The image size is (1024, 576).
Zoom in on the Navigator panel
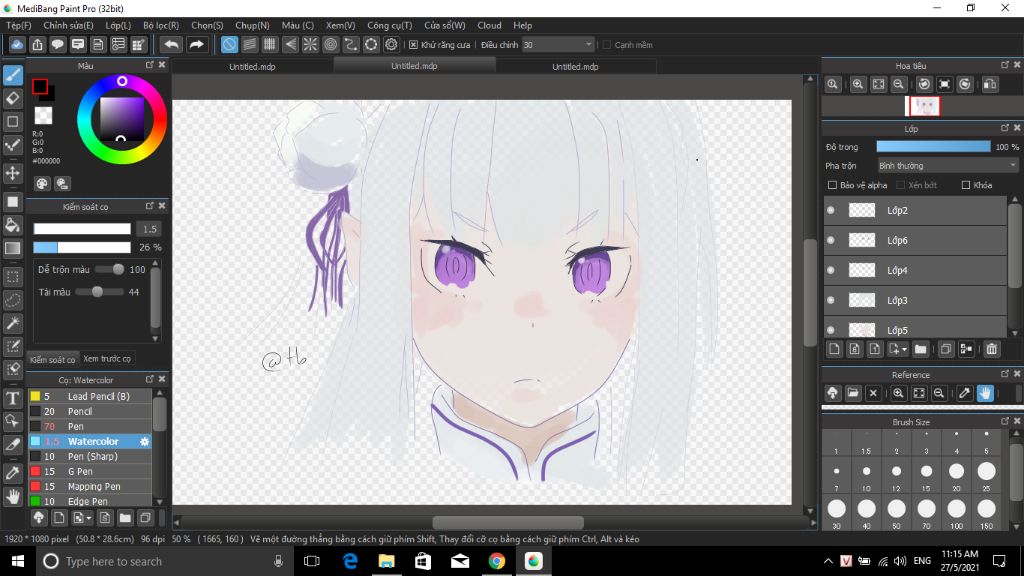point(858,84)
